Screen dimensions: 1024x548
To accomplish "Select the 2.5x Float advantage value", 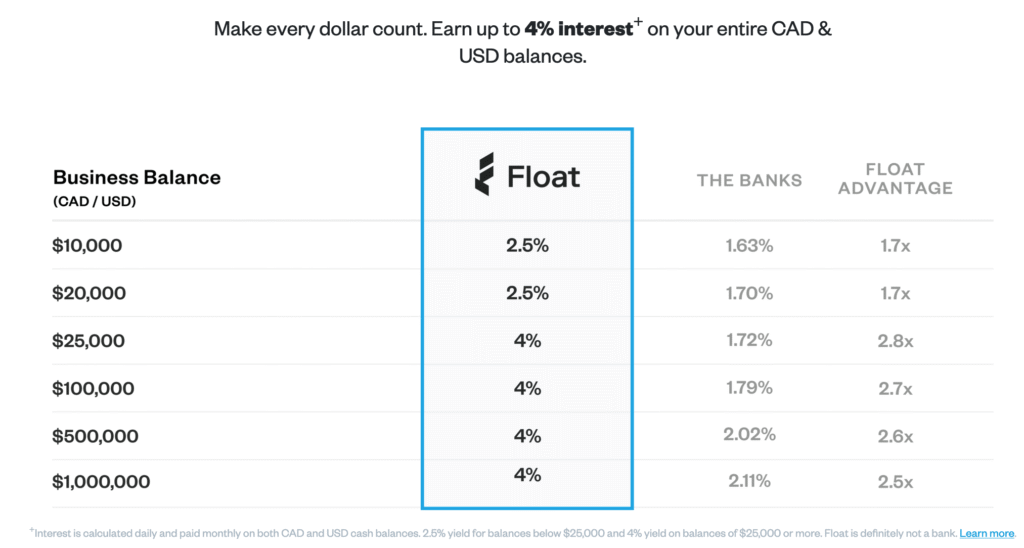I will (894, 482).
